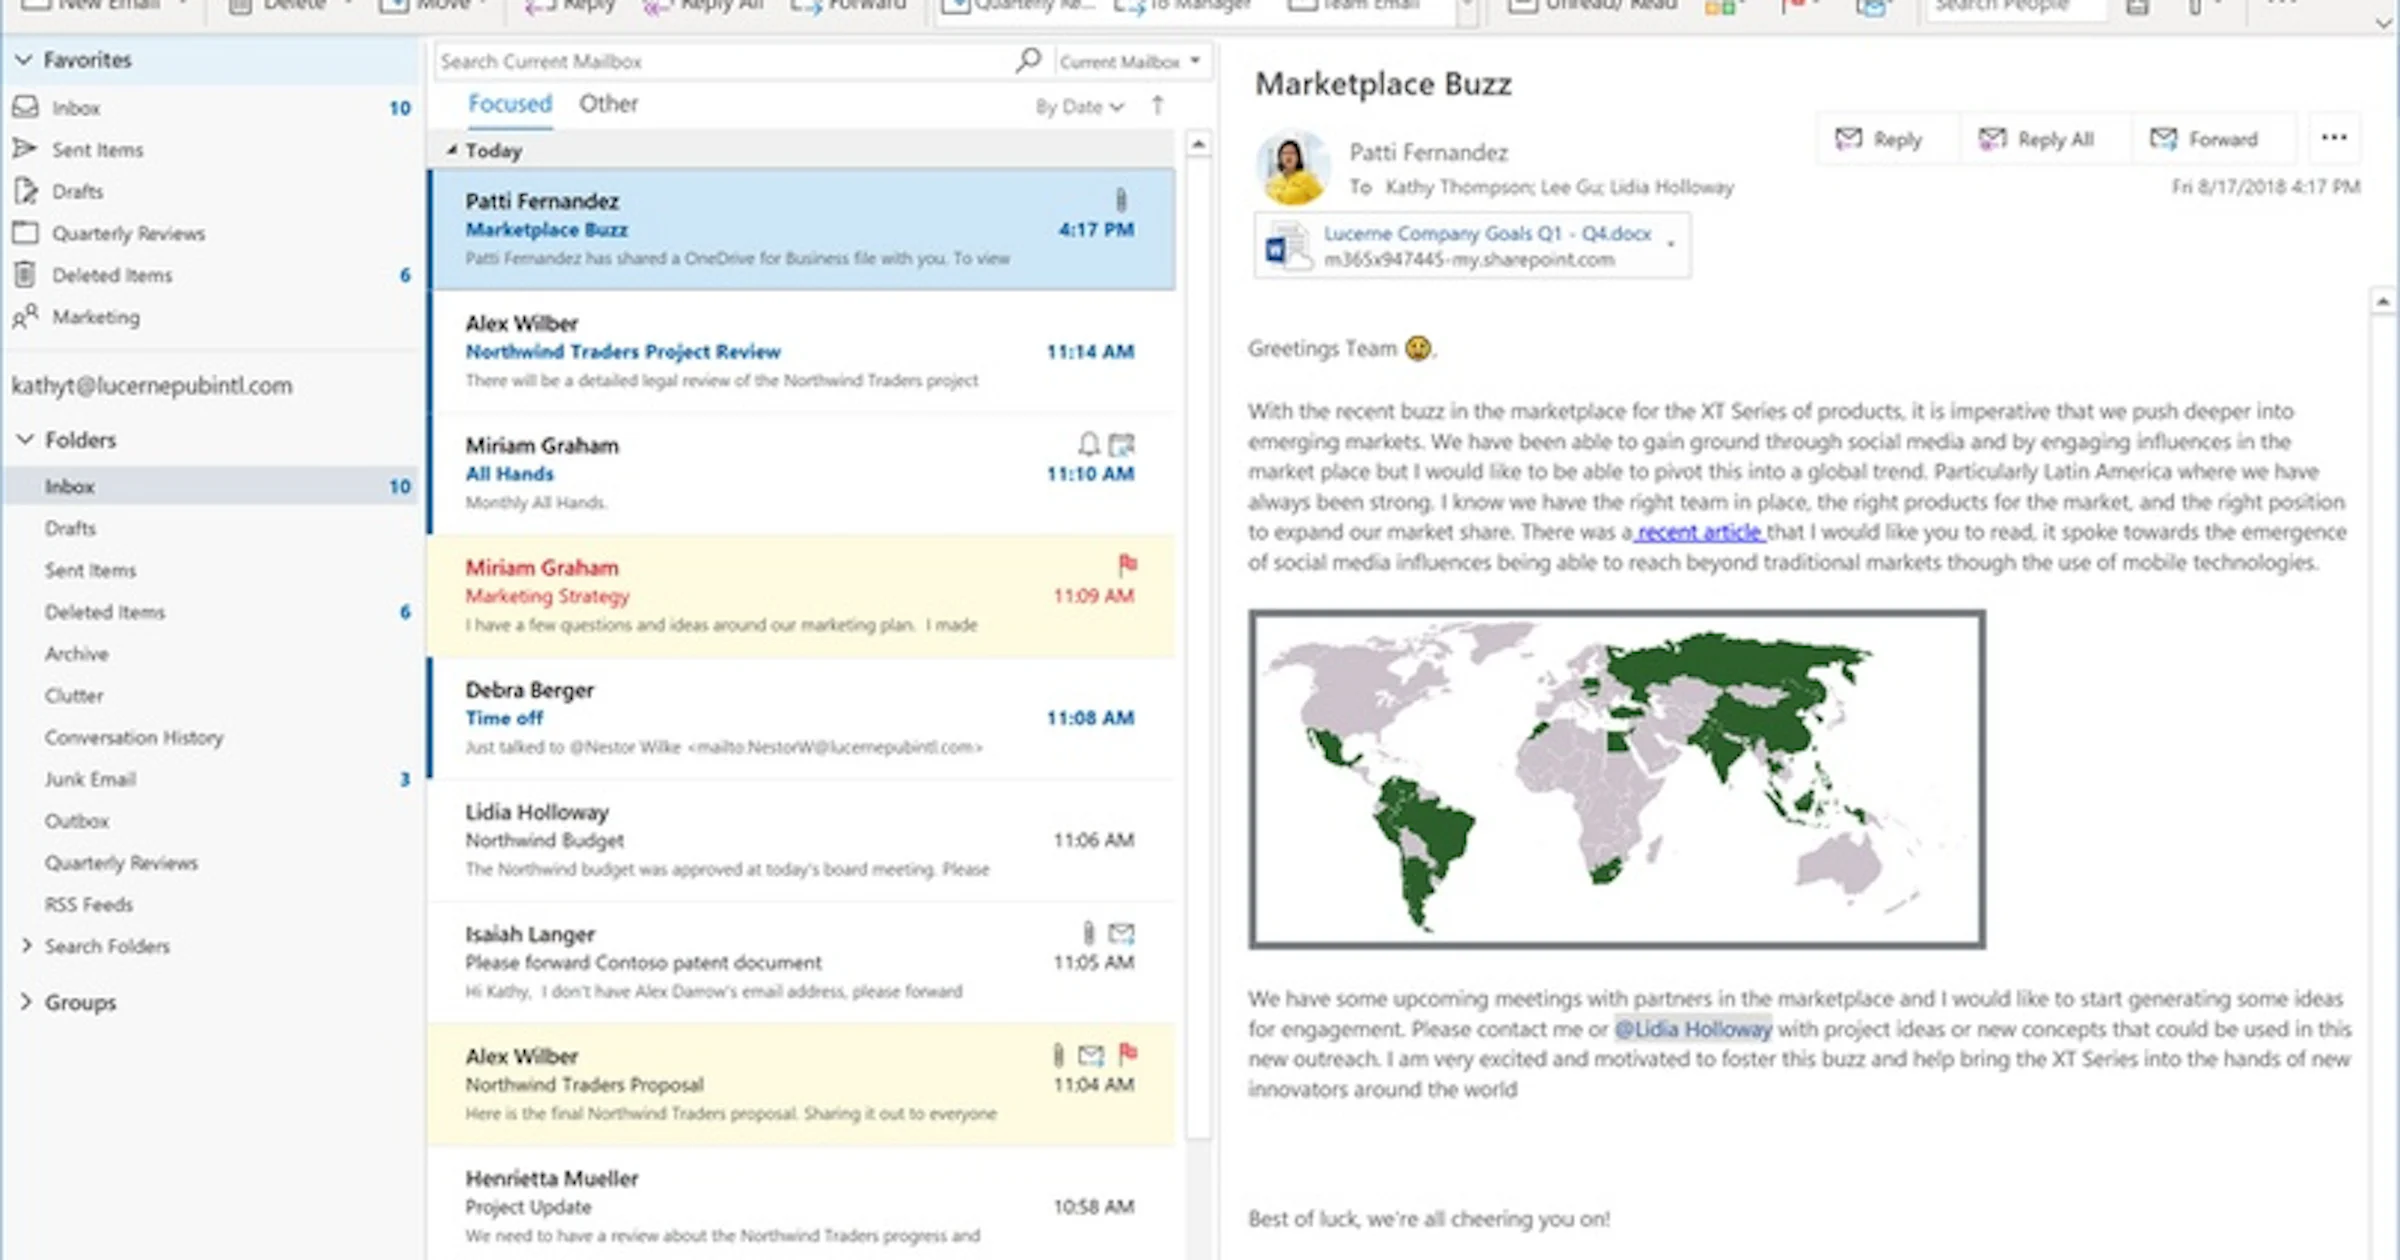Viewport: 2400px width, 1260px height.
Task: Switch to the Other tab
Action: (x=608, y=103)
